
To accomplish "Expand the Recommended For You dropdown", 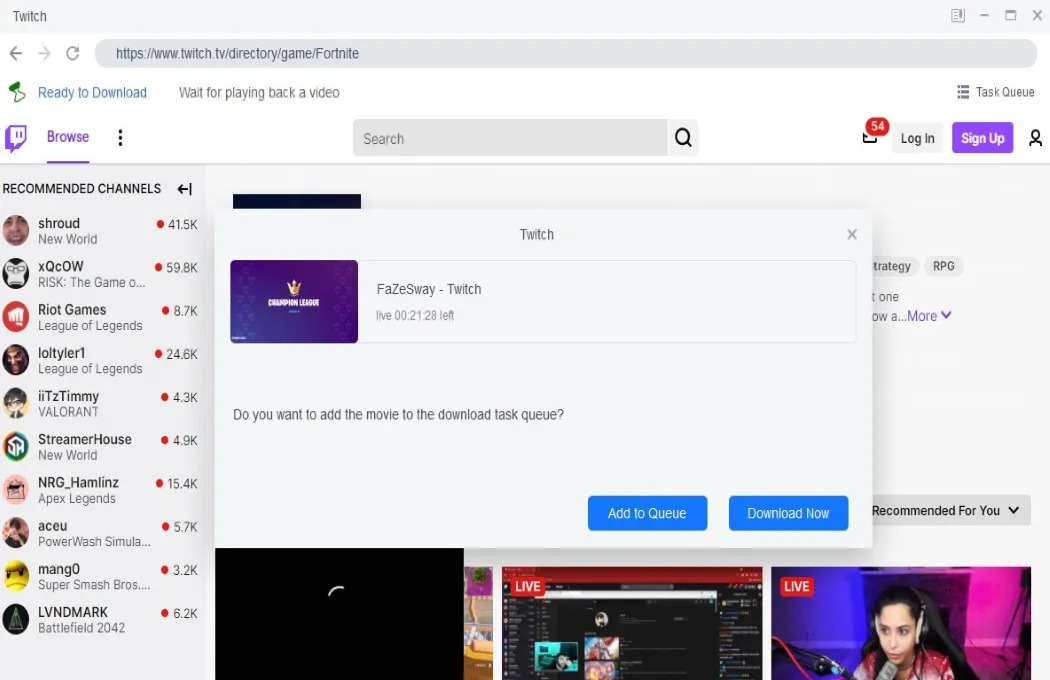I will point(947,510).
